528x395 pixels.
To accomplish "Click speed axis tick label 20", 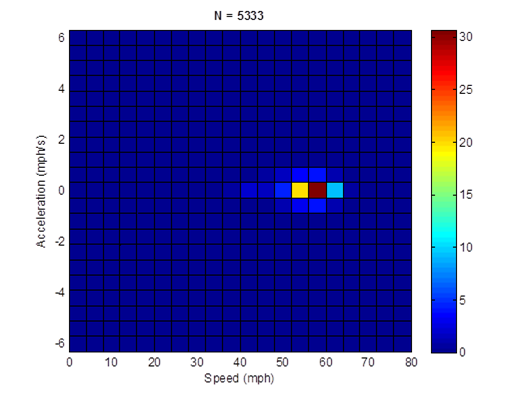I will tap(154, 362).
